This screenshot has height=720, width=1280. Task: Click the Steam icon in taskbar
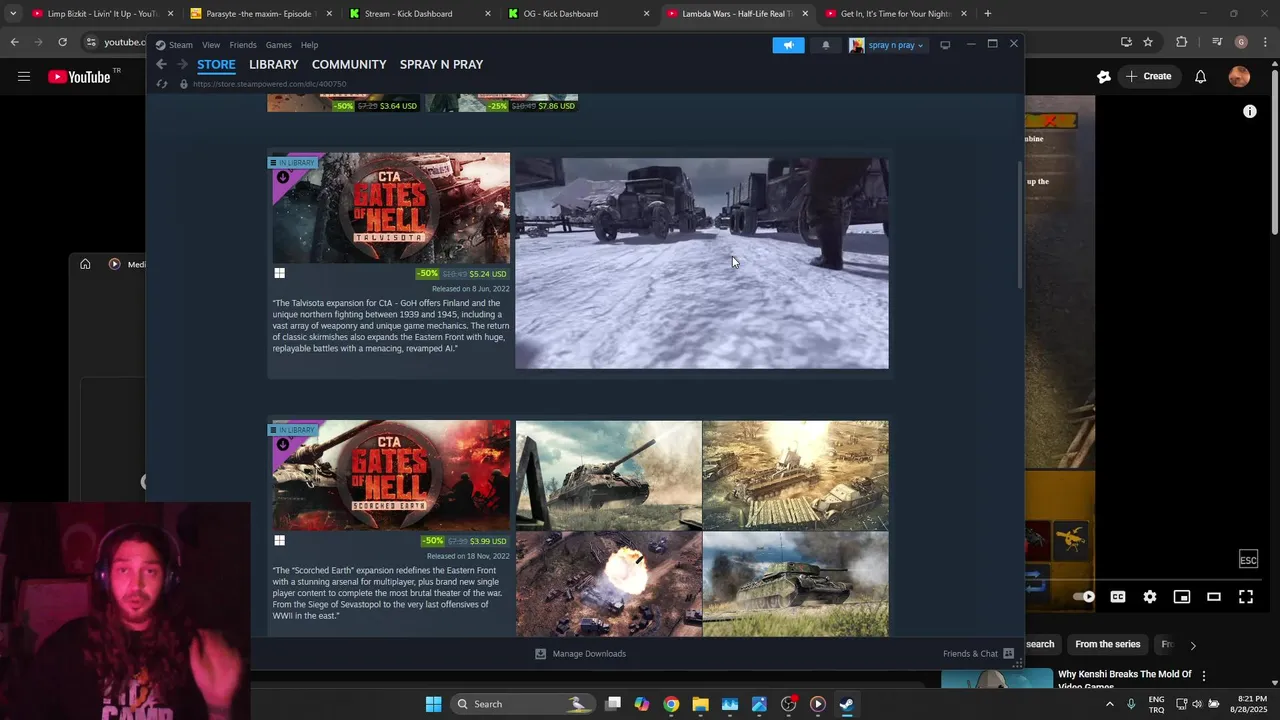846,704
